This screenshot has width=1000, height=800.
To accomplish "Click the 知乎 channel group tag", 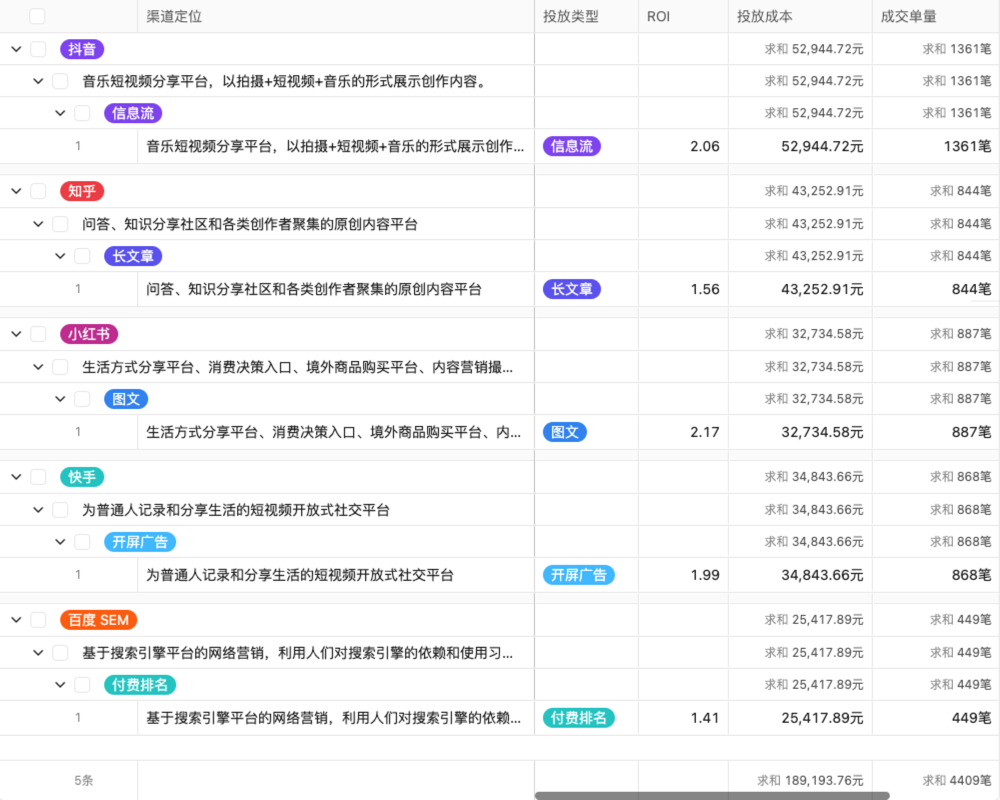I will [x=81, y=190].
